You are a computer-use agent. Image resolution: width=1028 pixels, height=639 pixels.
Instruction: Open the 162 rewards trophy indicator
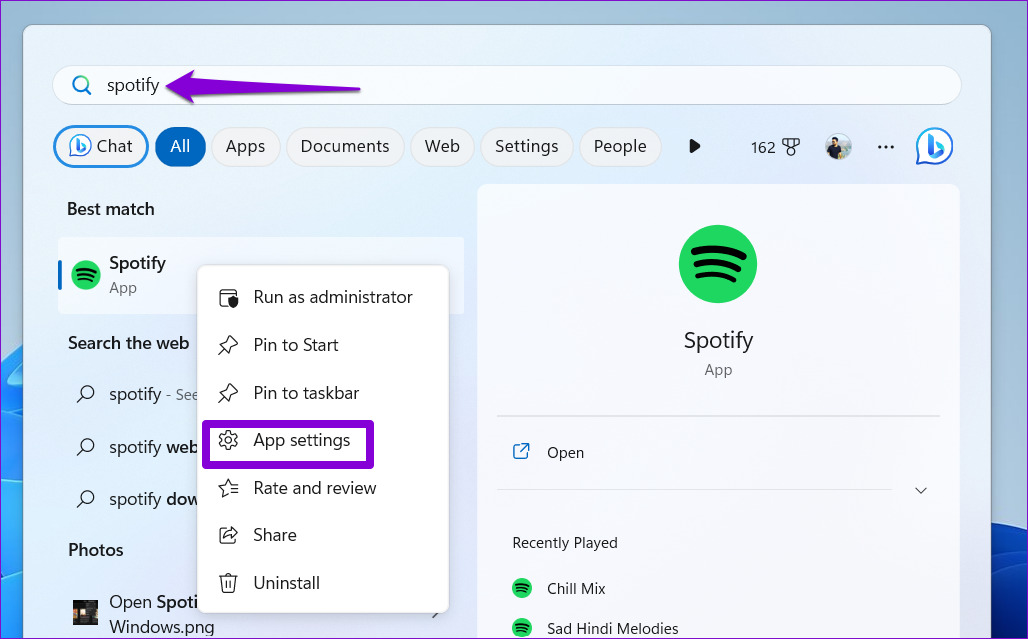pyautogui.click(x=776, y=147)
